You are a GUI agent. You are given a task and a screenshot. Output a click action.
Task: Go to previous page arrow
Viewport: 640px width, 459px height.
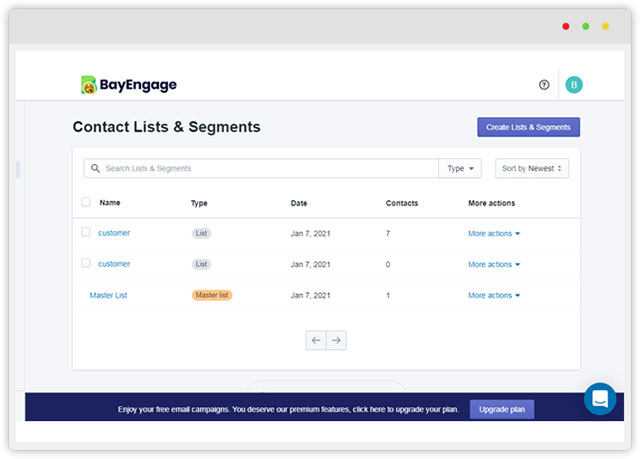[316, 340]
